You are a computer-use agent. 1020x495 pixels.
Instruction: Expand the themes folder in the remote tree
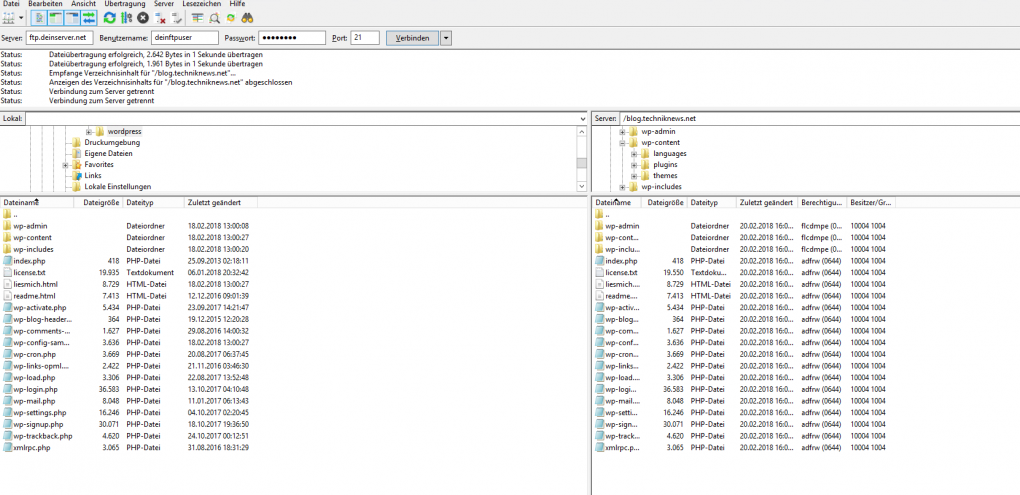(x=634, y=176)
